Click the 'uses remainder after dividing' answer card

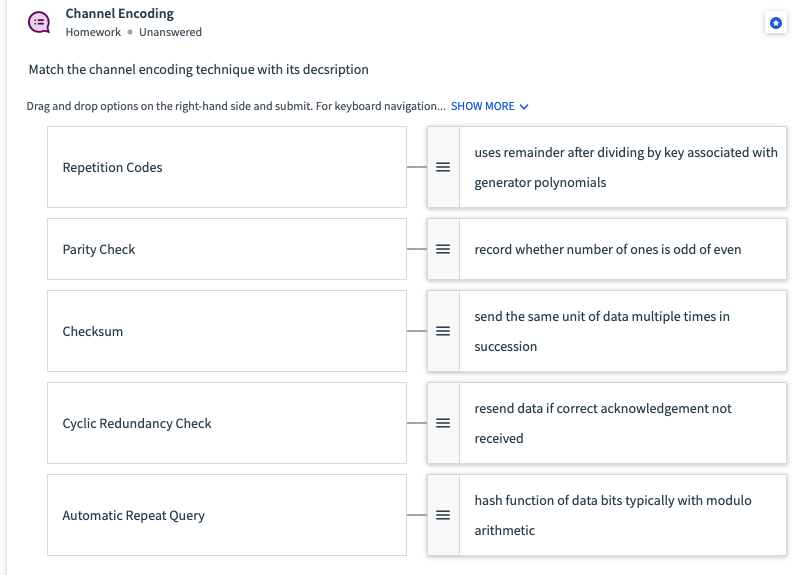point(607,167)
